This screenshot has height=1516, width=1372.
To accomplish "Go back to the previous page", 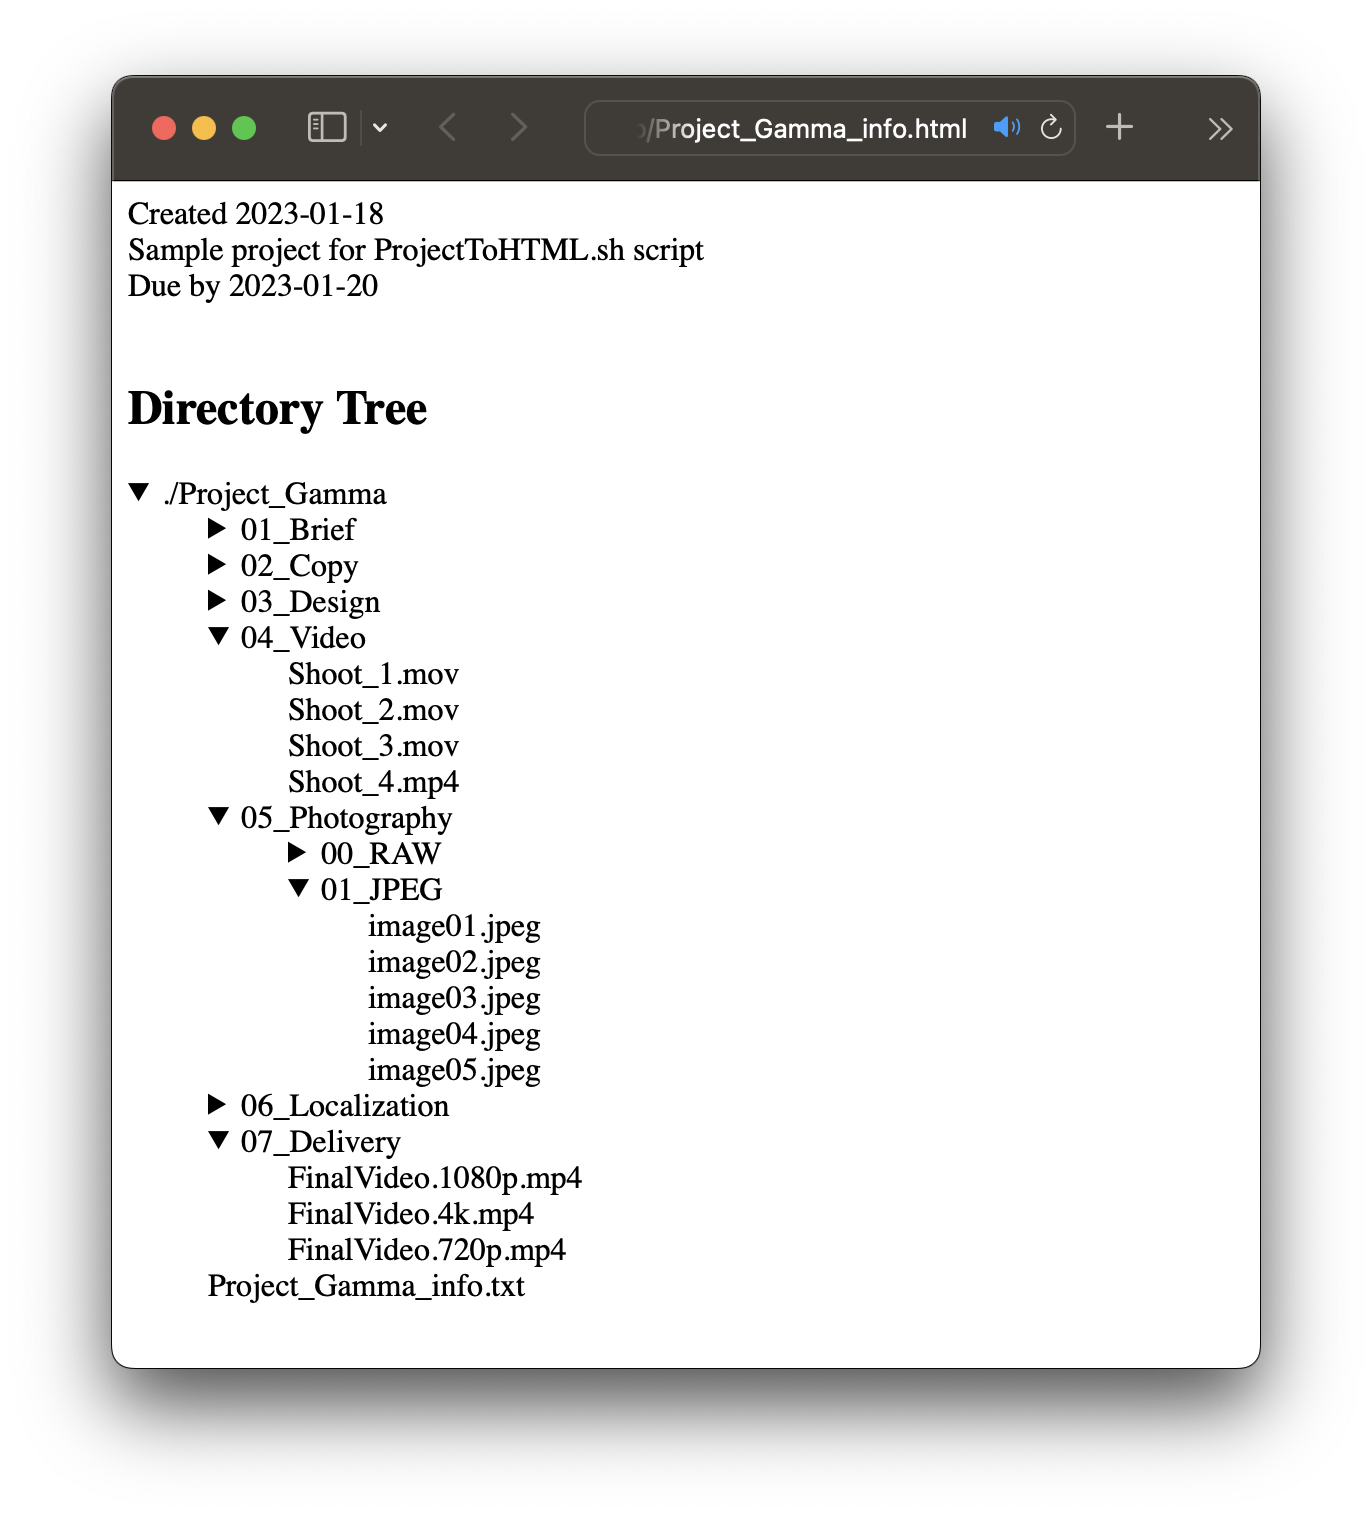I will pyautogui.click(x=448, y=128).
